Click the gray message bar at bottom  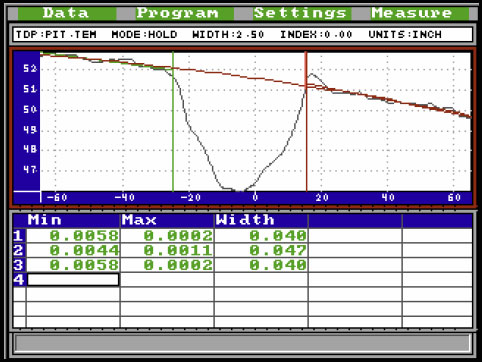tap(242, 343)
